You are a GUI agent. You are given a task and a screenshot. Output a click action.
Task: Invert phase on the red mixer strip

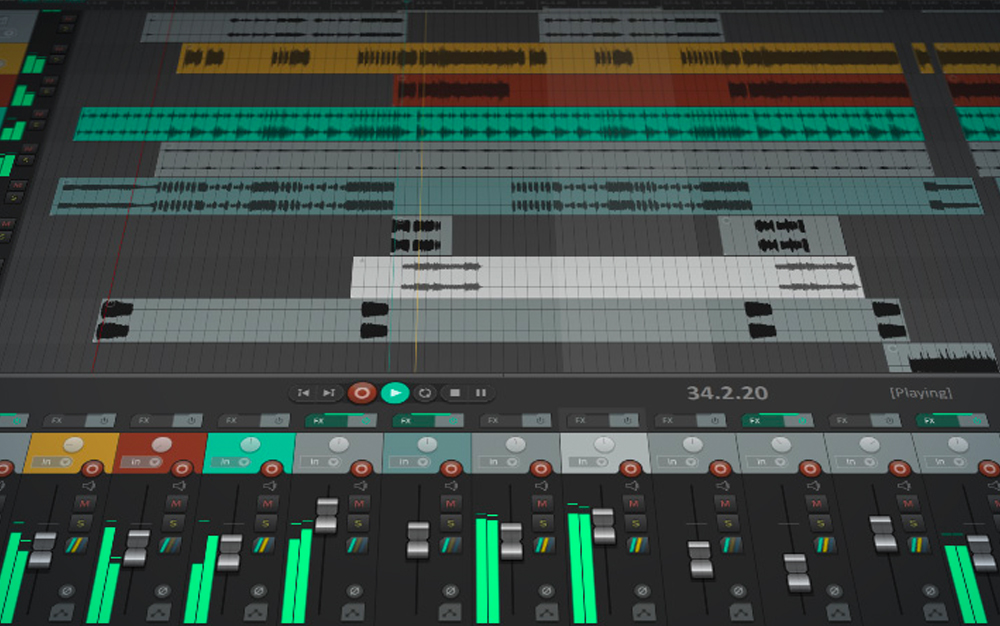tap(160, 591)
